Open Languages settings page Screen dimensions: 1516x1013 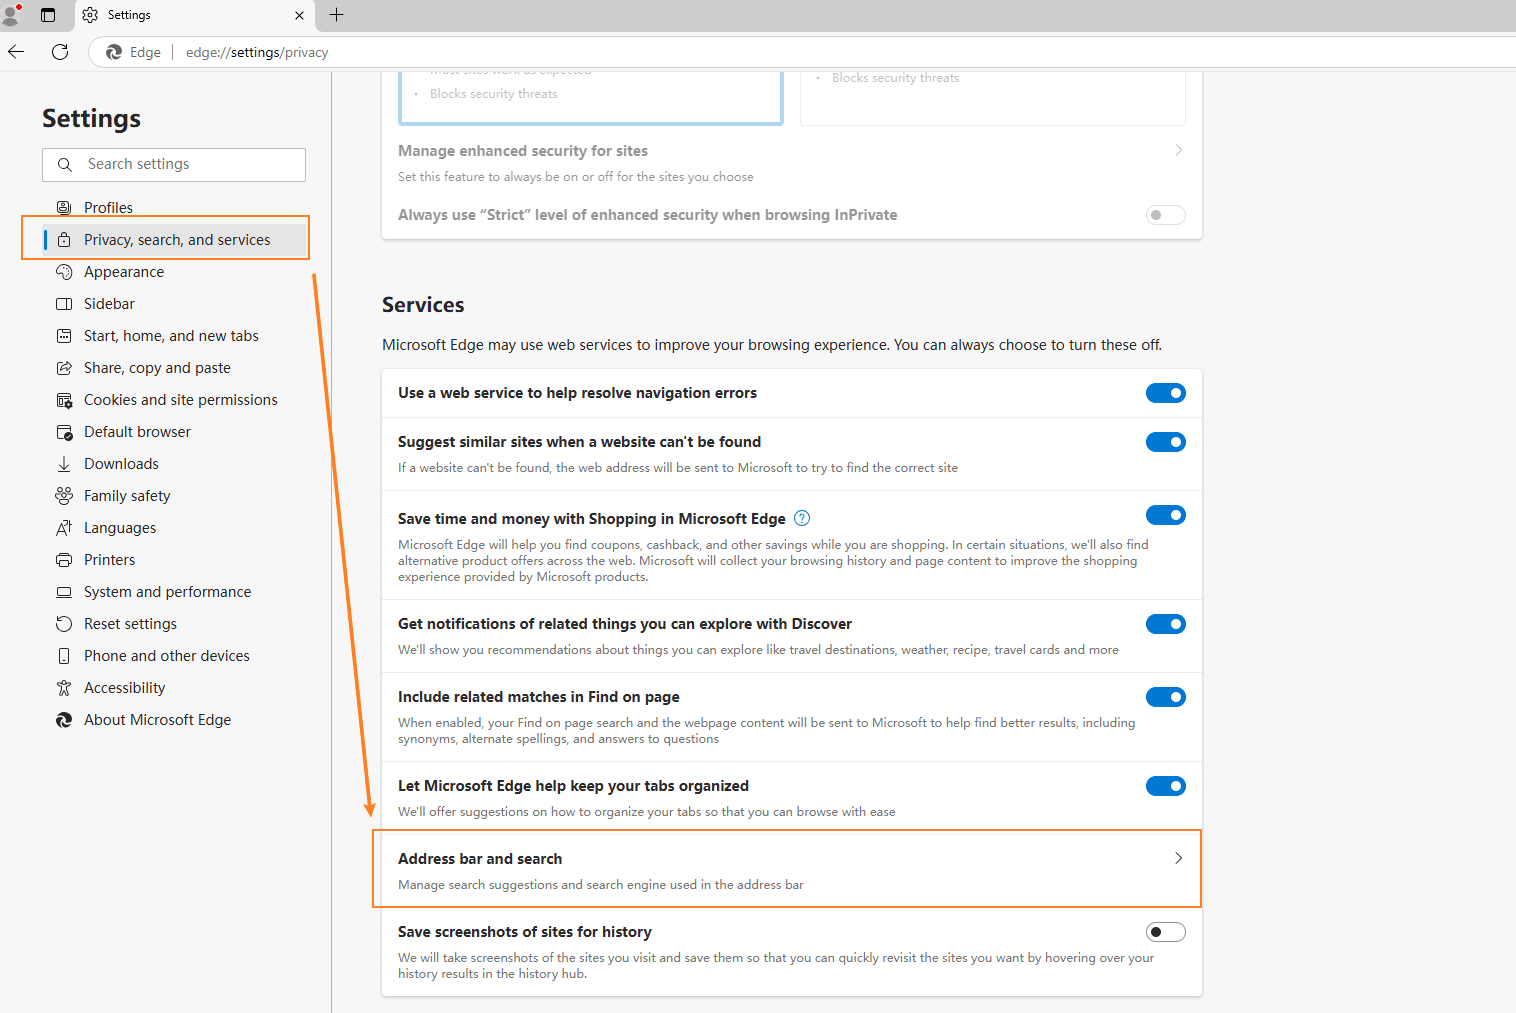click(x=120, y=528)
